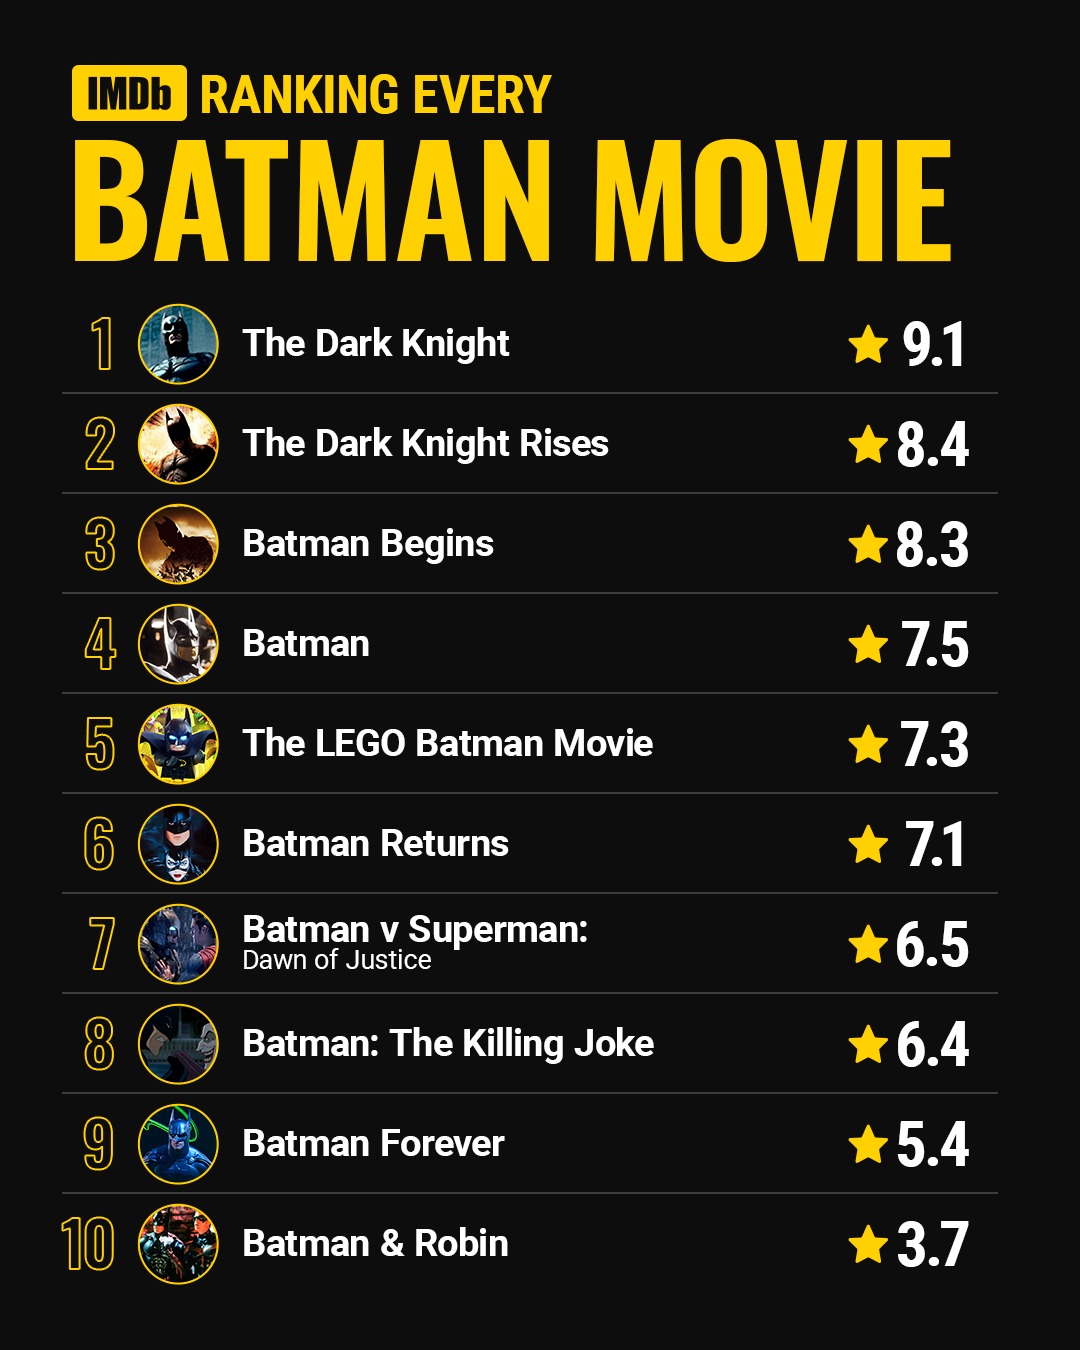1080x1350 pixels.
Task: Click the star next to 8.4
Action: pyautogui.click(x=868, y=445)
